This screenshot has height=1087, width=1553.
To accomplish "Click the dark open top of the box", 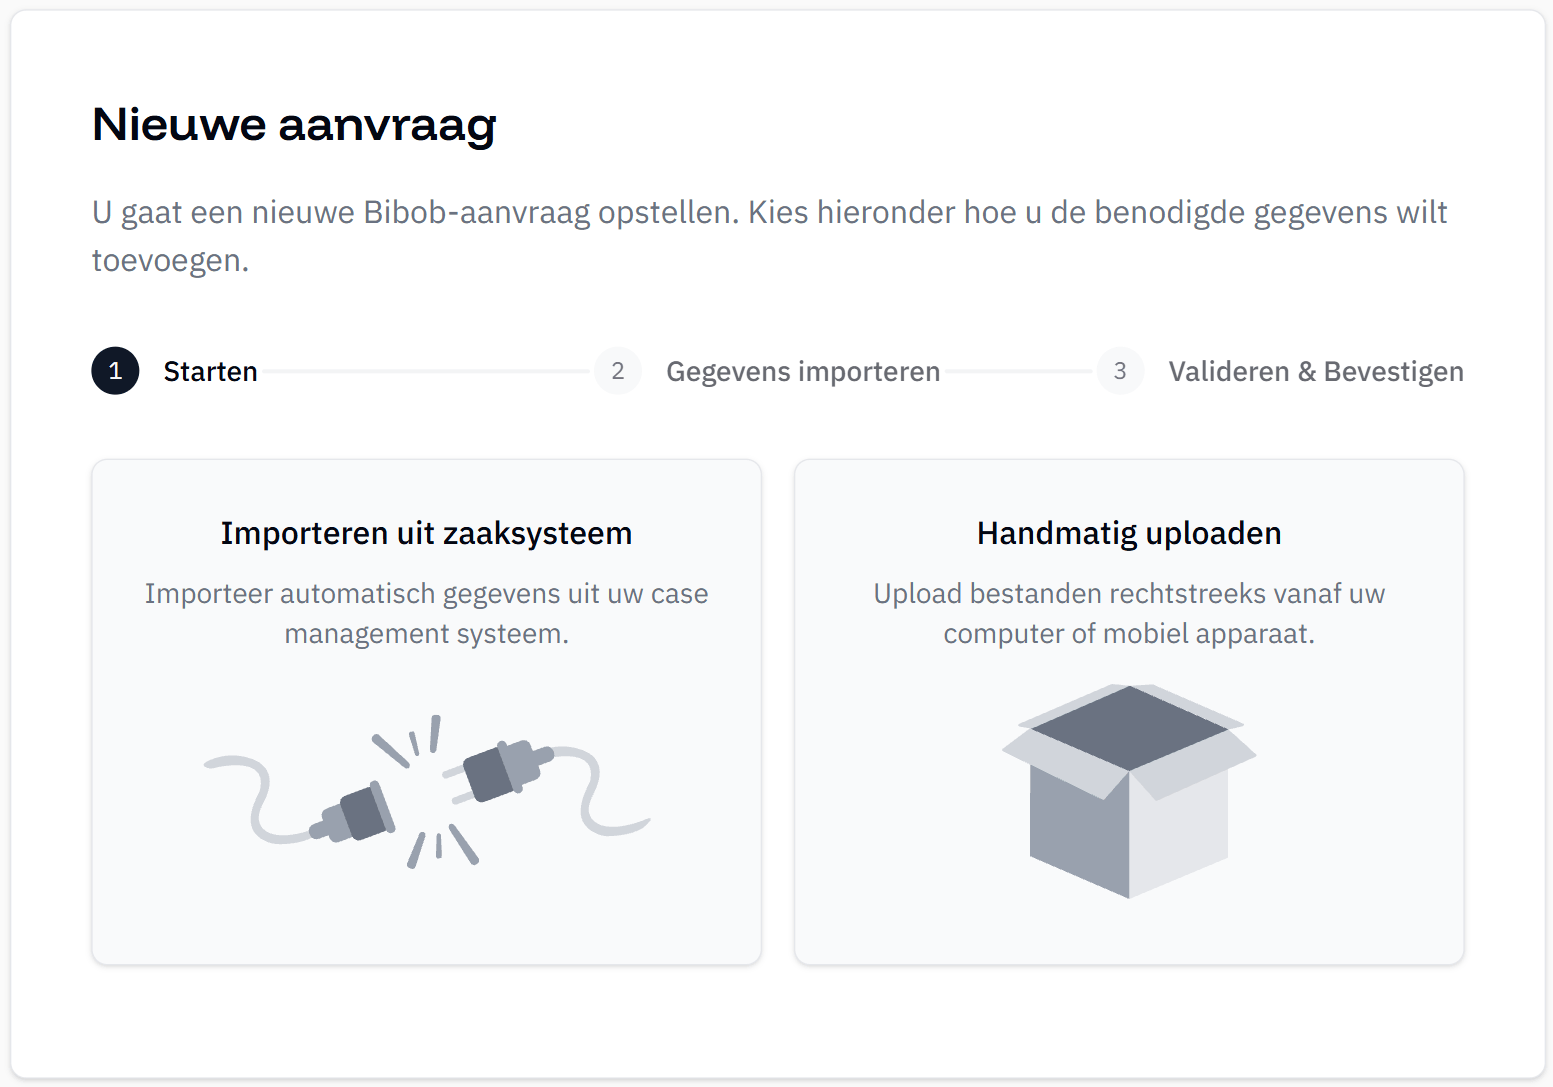I will click(x=1129, y=727).
